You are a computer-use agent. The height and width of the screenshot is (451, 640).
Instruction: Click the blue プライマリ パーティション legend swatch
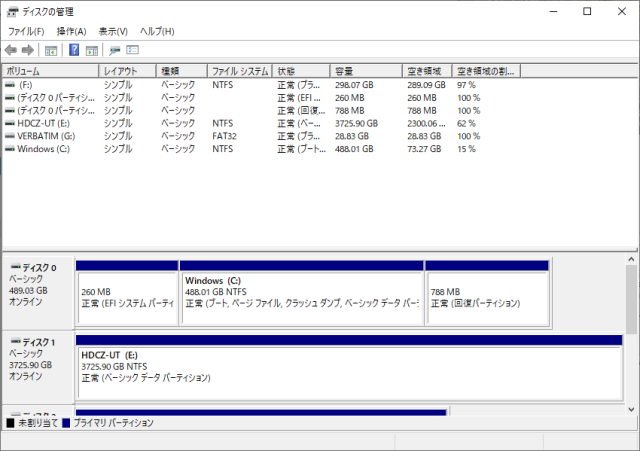(x=66, y=423)
